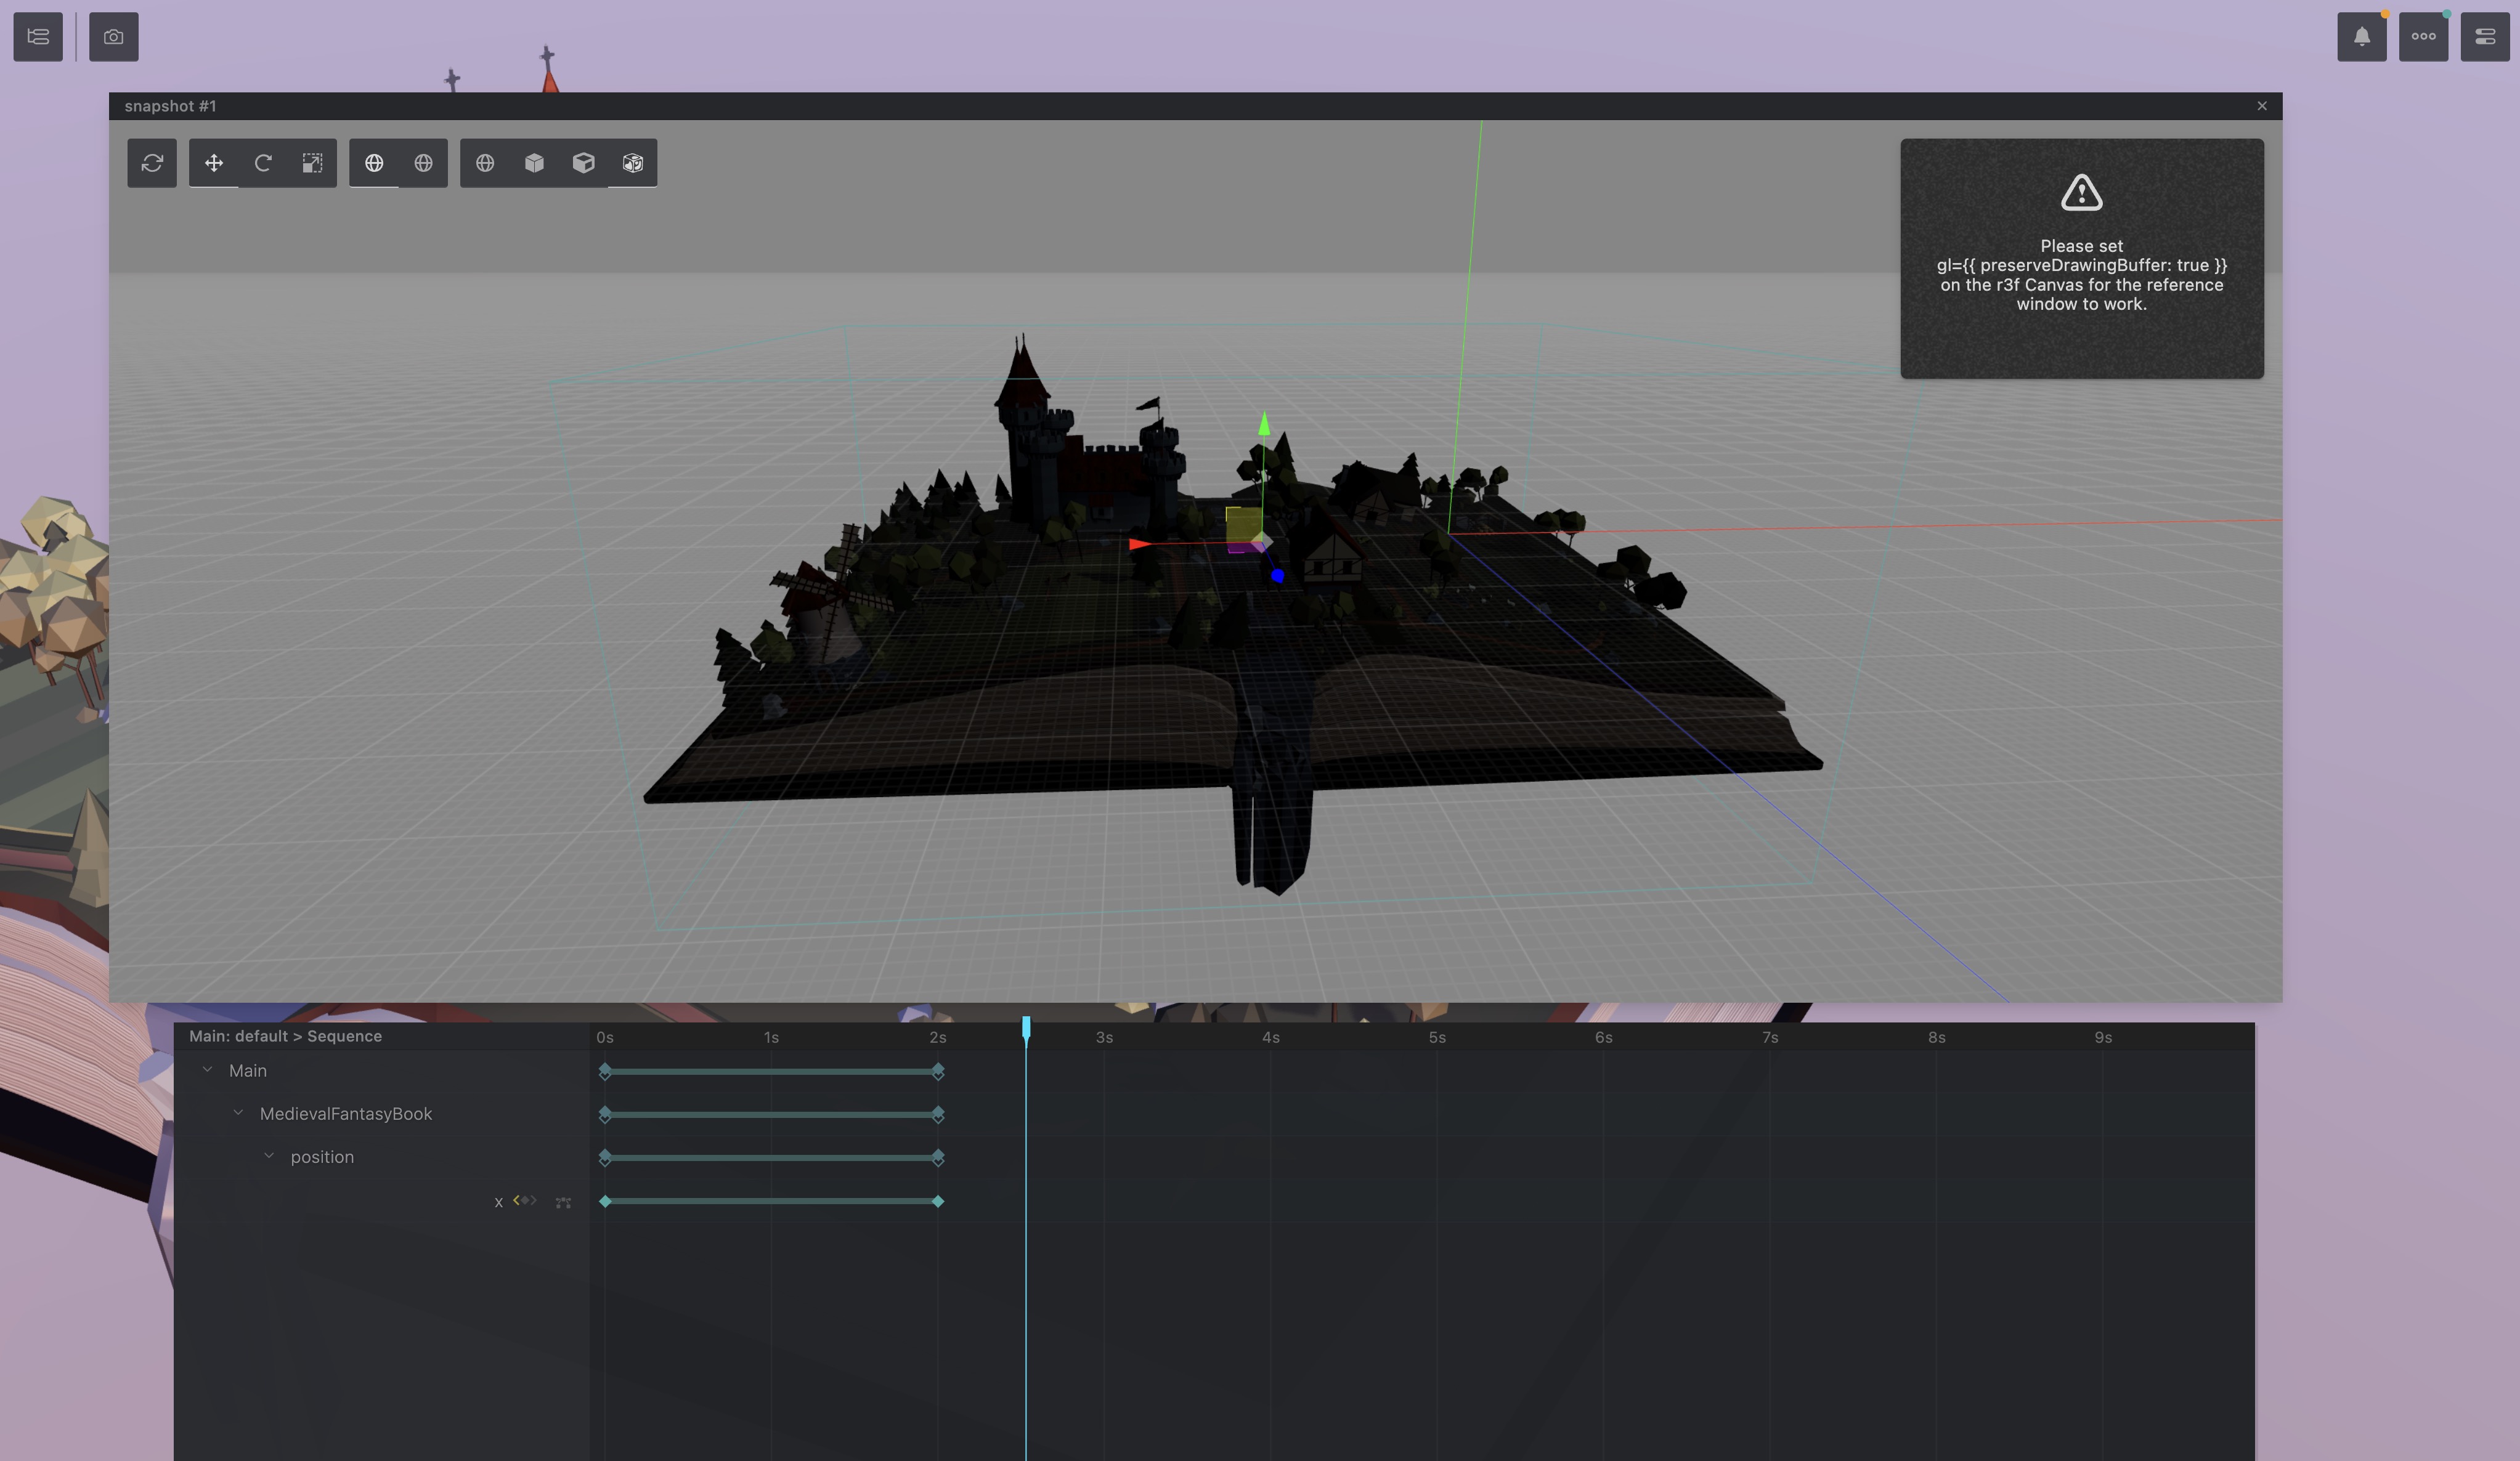Select Main aggregate keyframe at 0s
The image size is (2520, 1461).
(x=605, y=1071)
